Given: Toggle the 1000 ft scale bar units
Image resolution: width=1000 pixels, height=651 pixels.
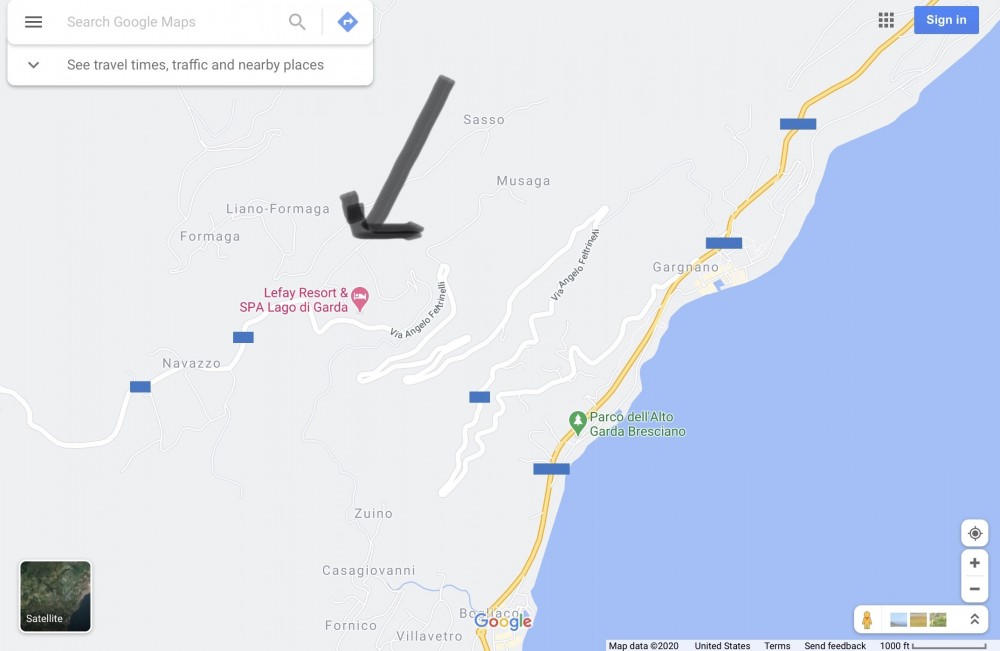Looking at the screenshot, I should [x=933, y=646].
